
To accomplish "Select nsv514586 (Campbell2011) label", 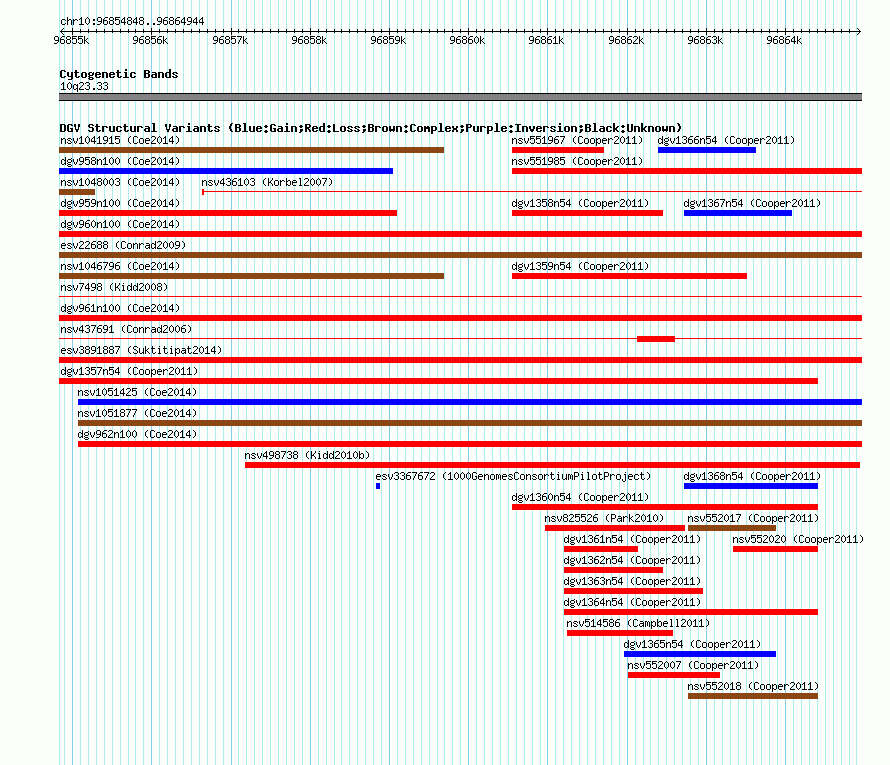I will 638,623.
